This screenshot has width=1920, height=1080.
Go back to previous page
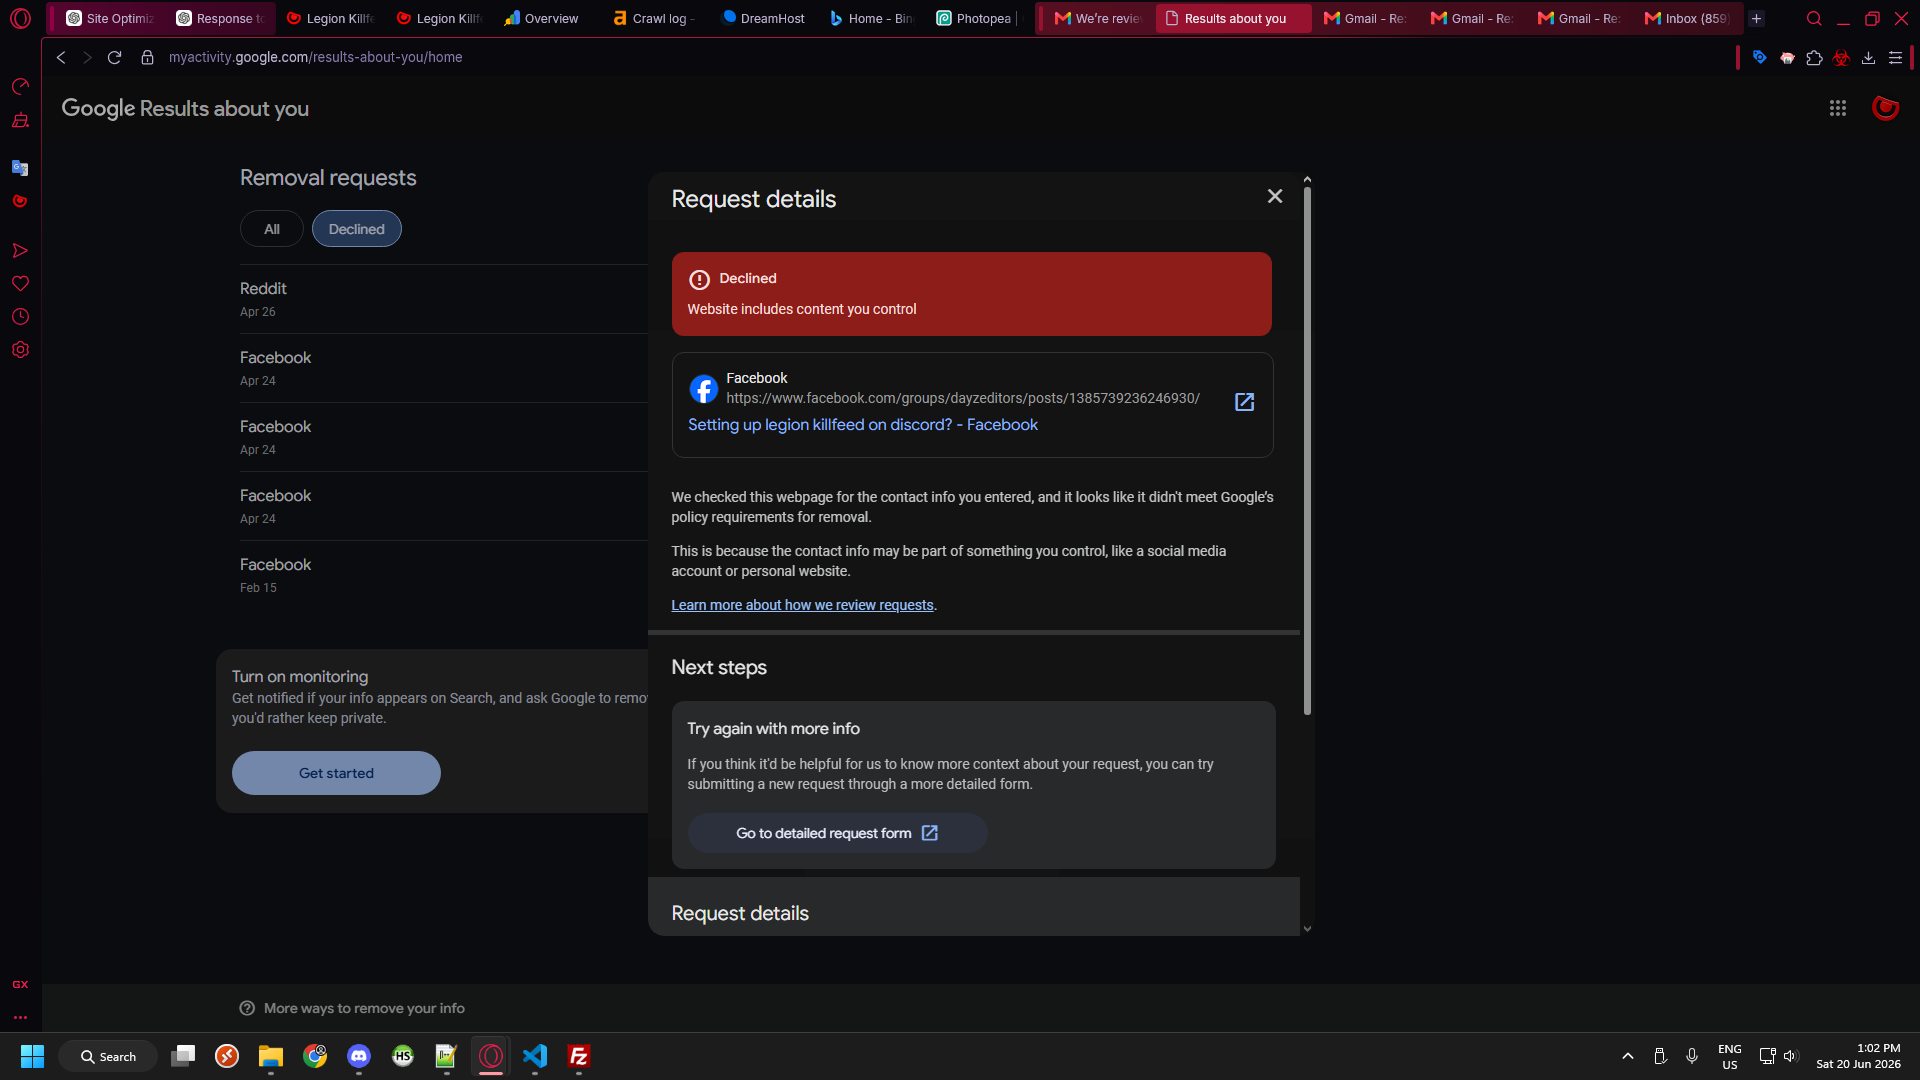[x=61, y=58]
